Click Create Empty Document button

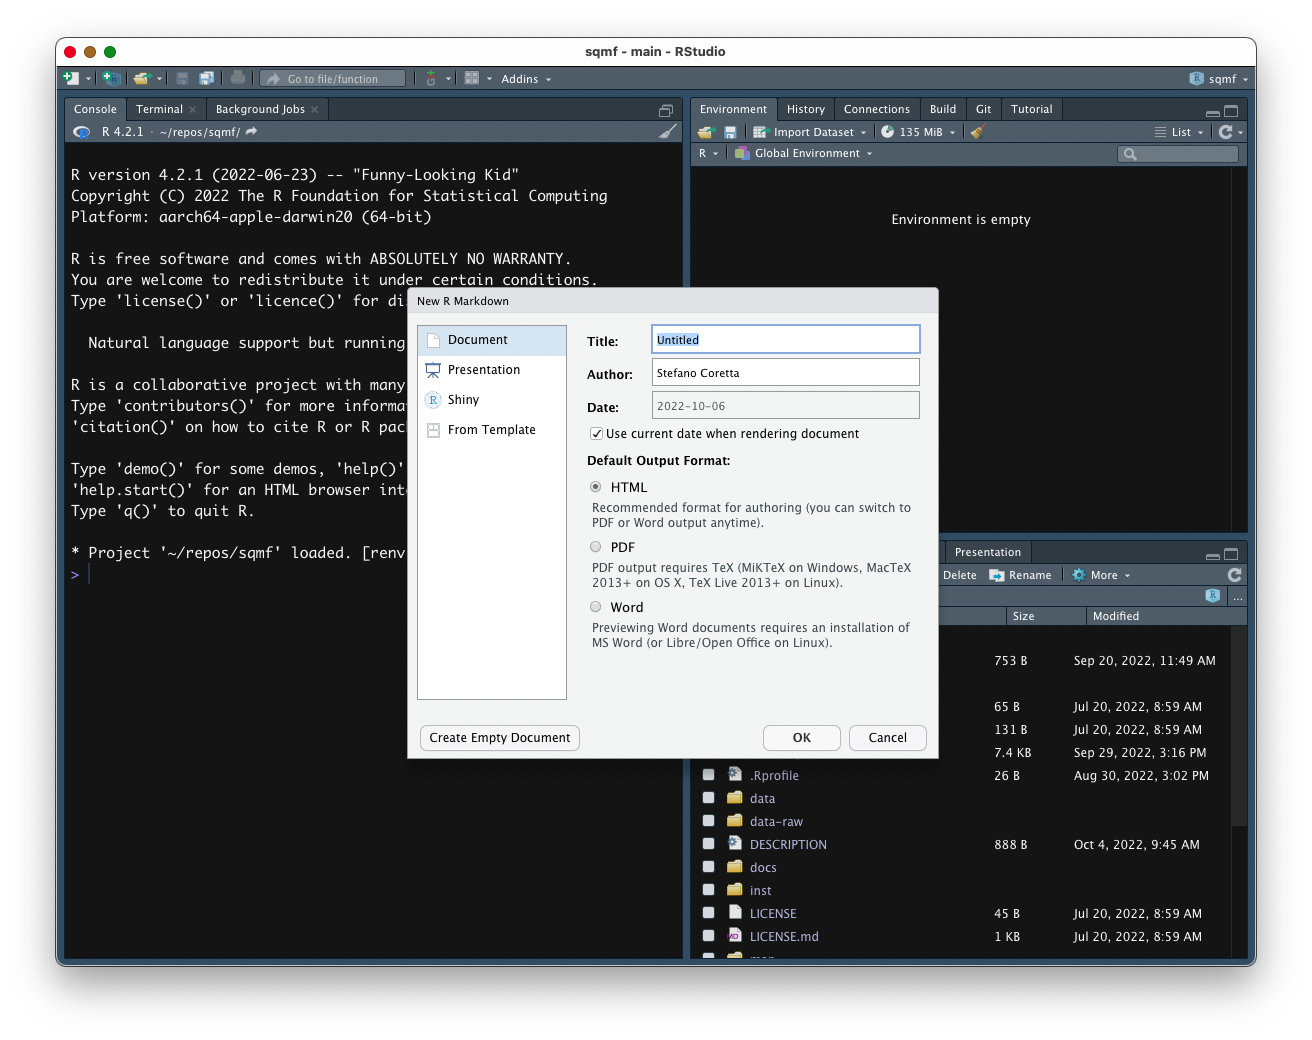pos(500,738)
